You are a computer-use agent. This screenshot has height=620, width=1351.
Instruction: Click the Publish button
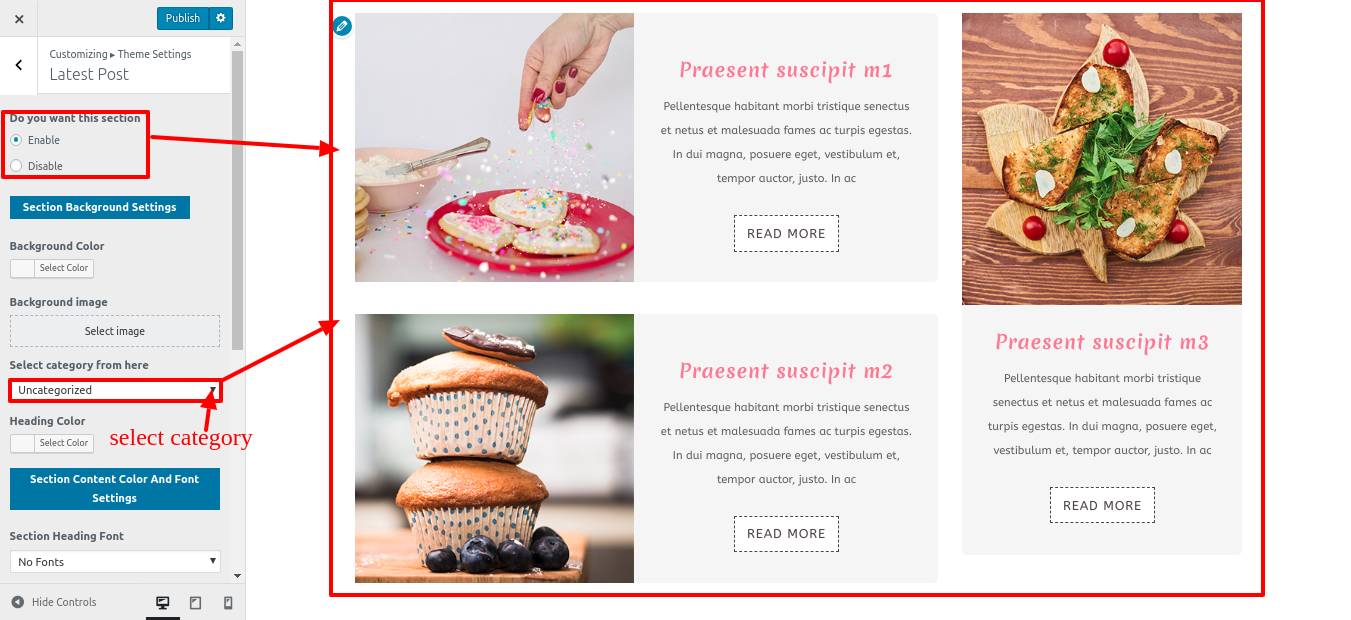(x=183, y=18)
